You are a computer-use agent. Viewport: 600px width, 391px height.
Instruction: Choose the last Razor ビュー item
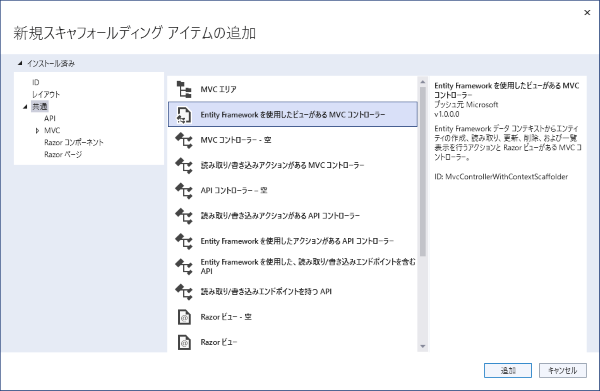tap(293, 342)
